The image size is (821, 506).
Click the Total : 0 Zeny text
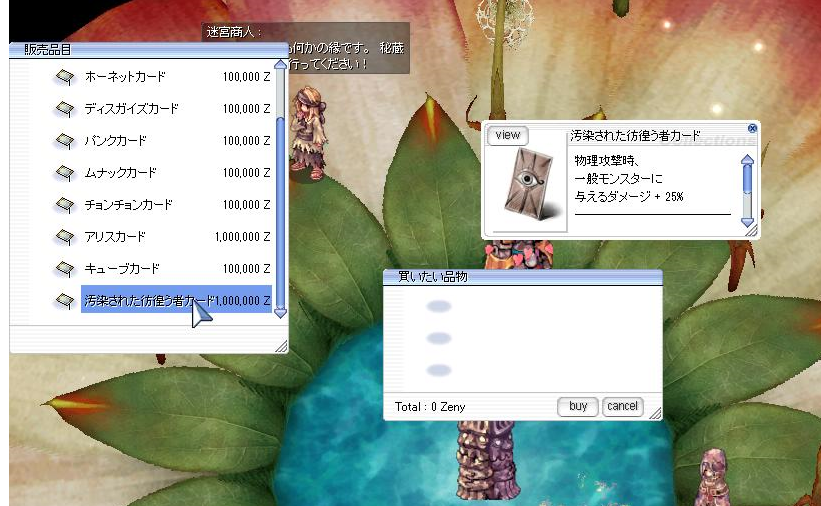point(430,407)
